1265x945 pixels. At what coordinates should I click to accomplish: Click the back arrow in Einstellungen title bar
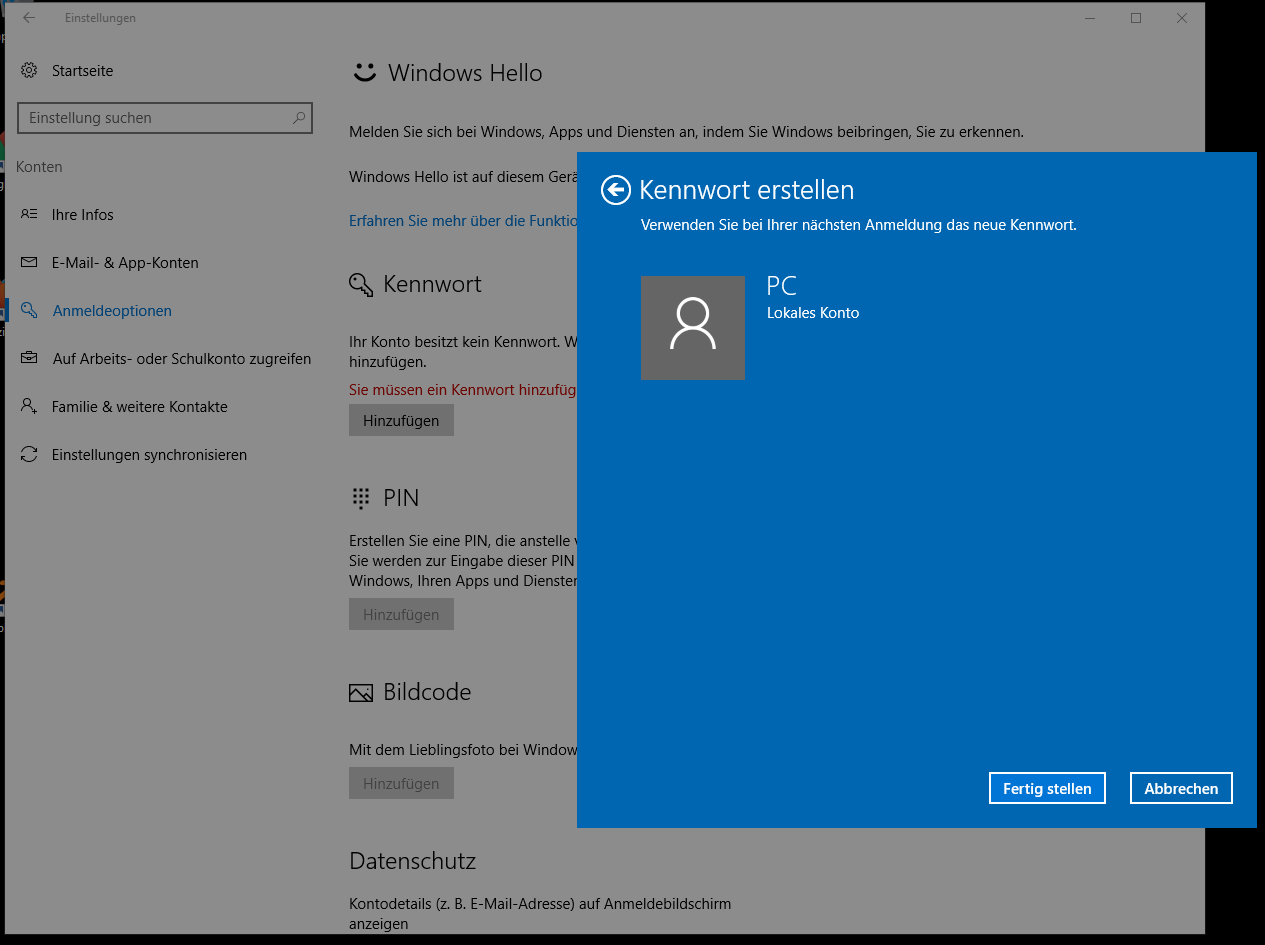[x=29, y=18]
